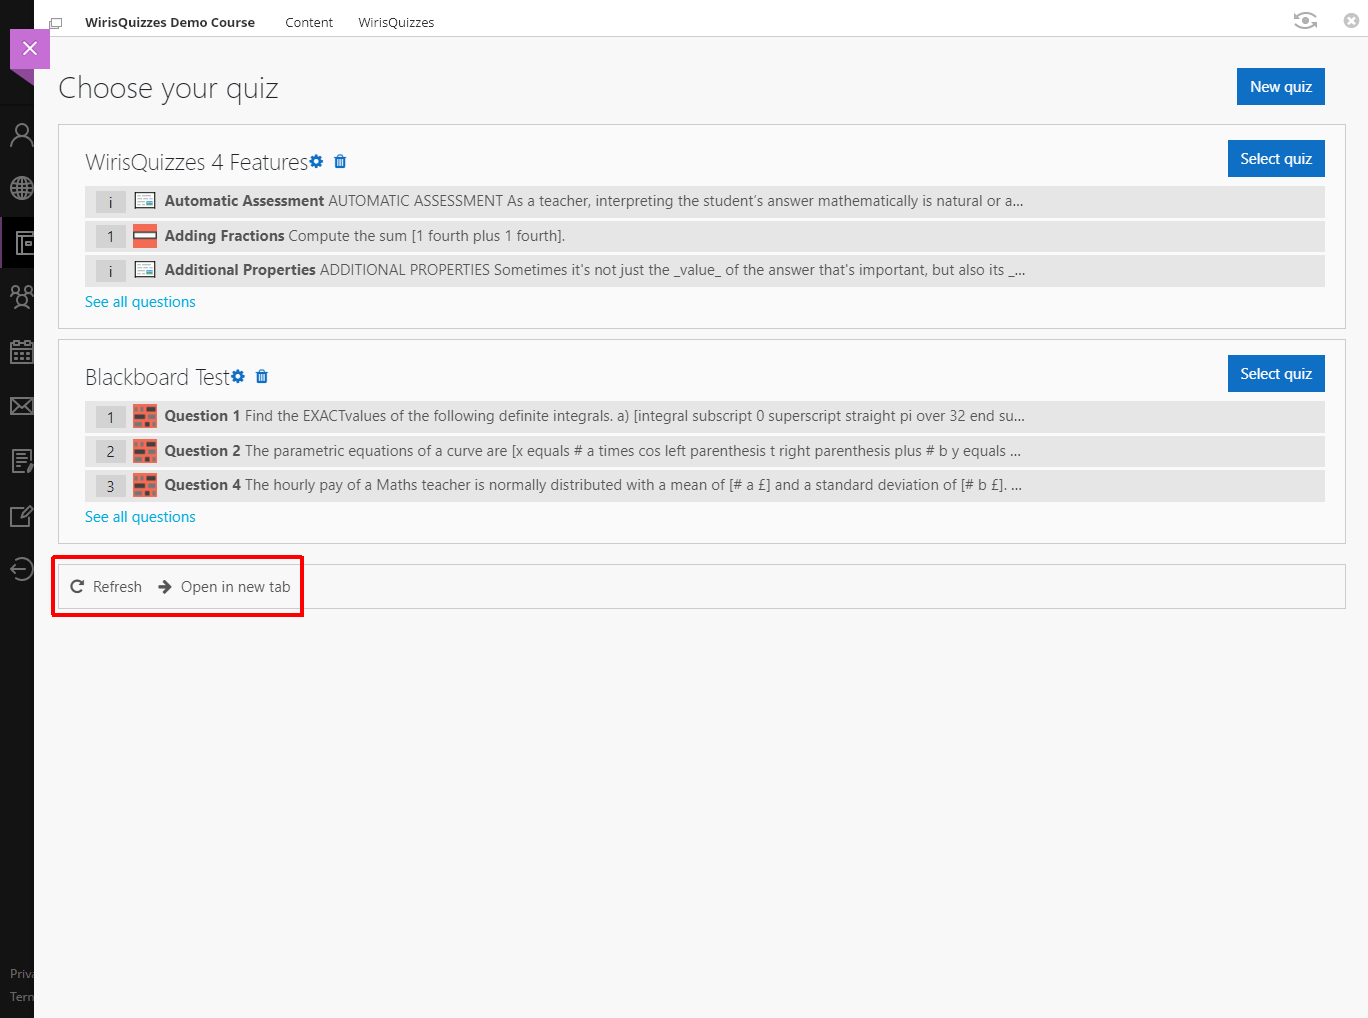
Task: Open the profile icon in the sidebar
Action: pyautogui.click(x=21, y=135)
